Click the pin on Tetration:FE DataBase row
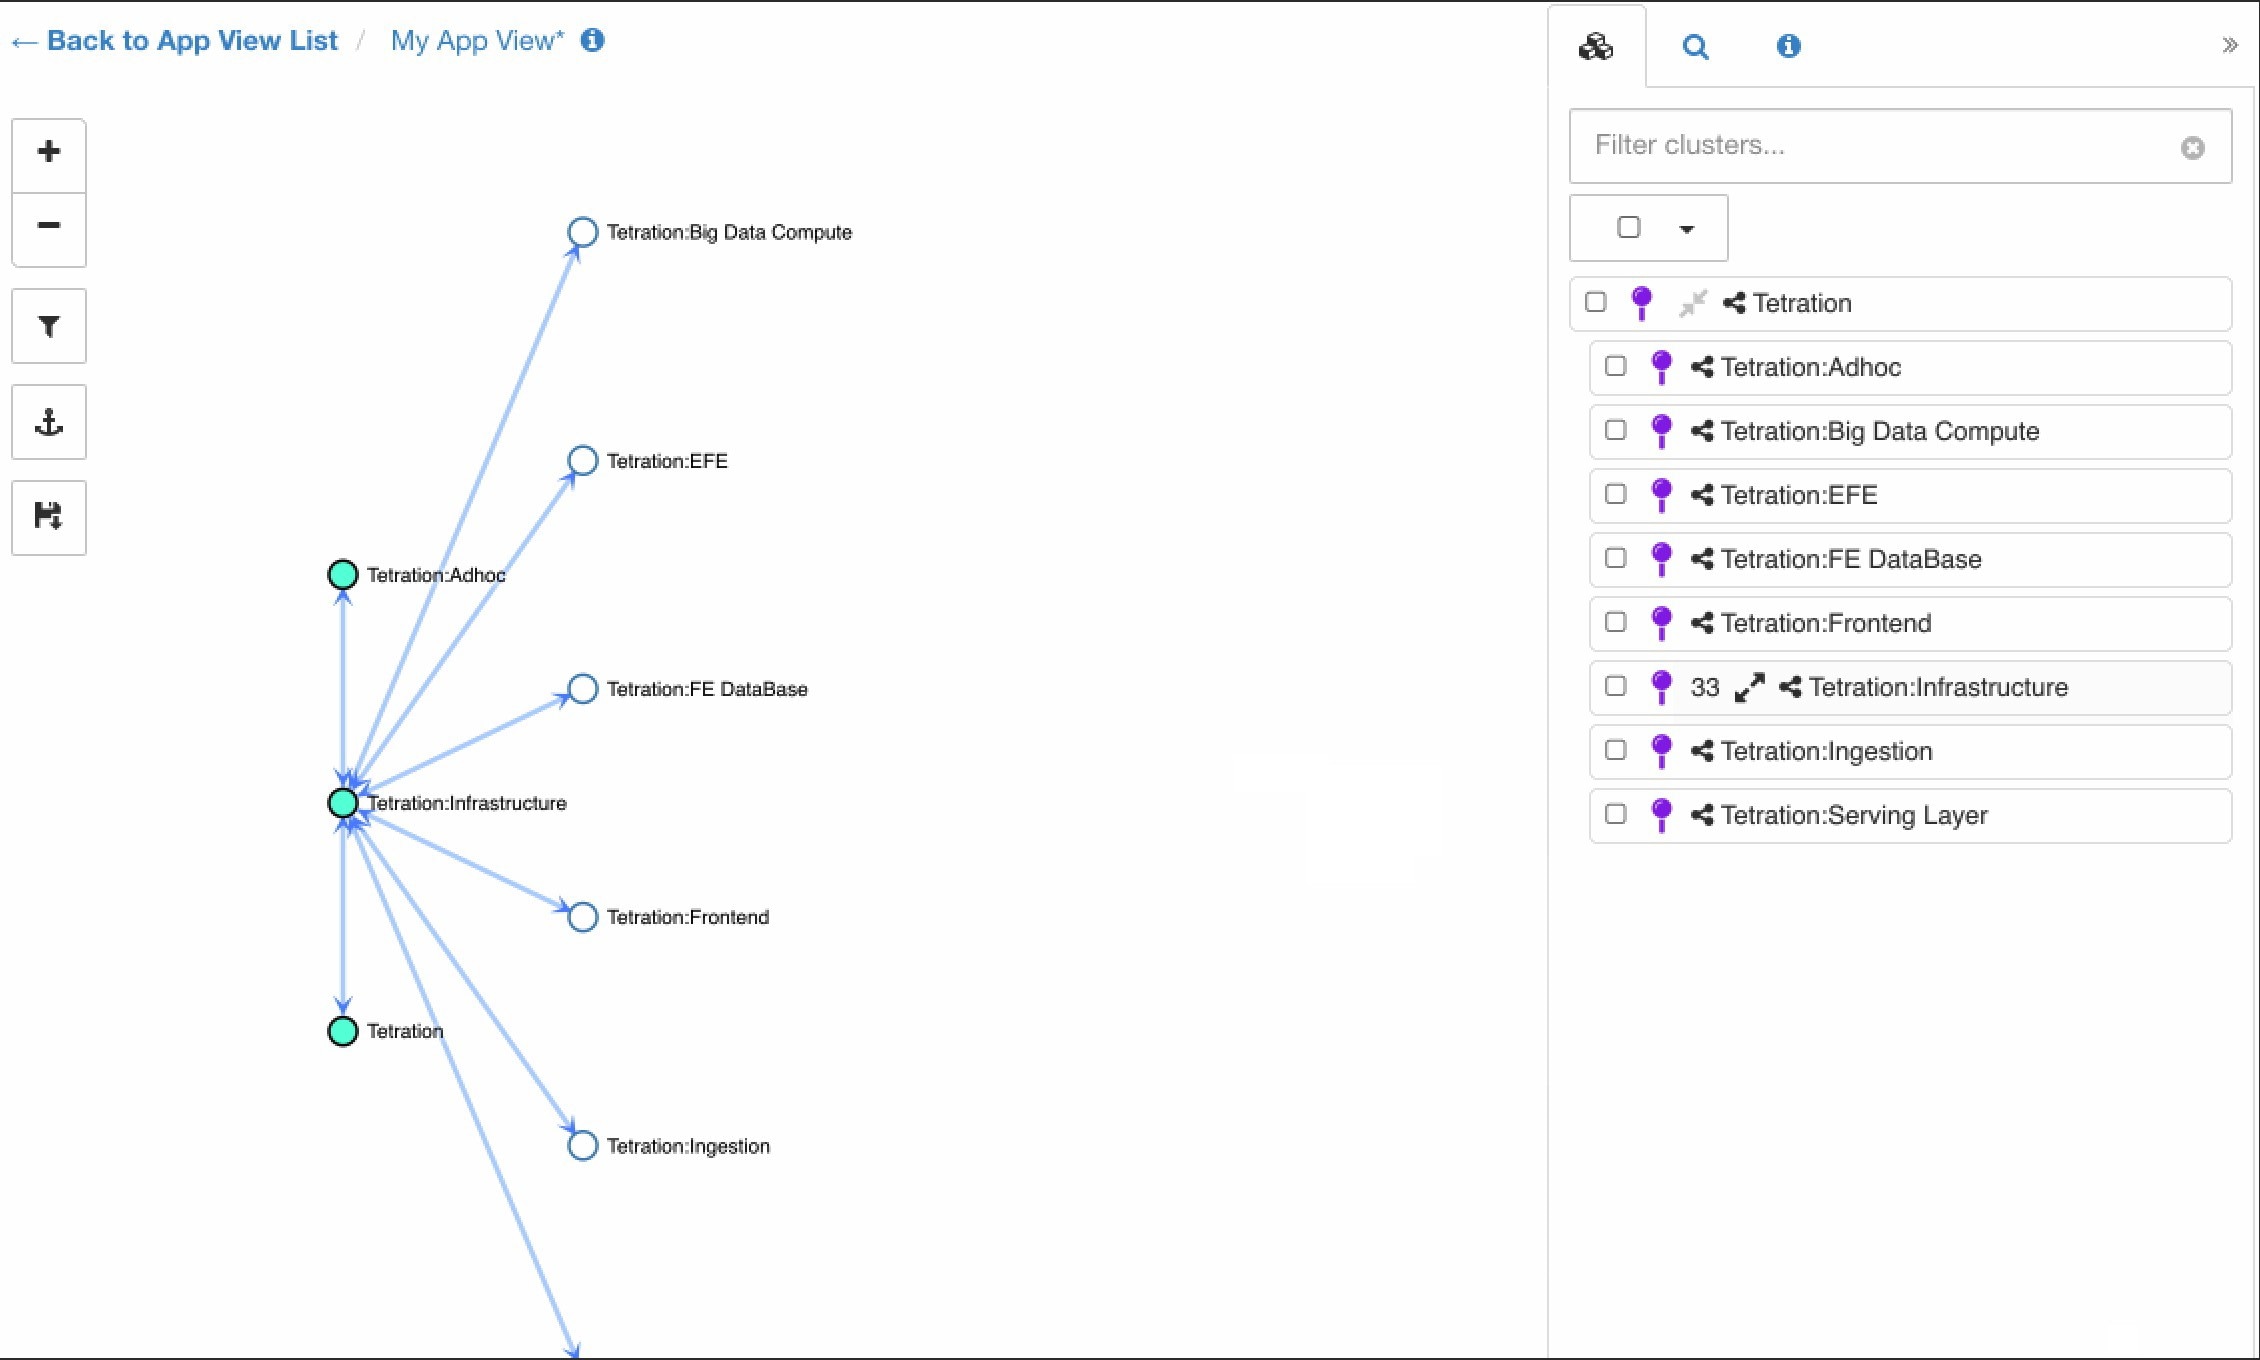 [1661, 559]
